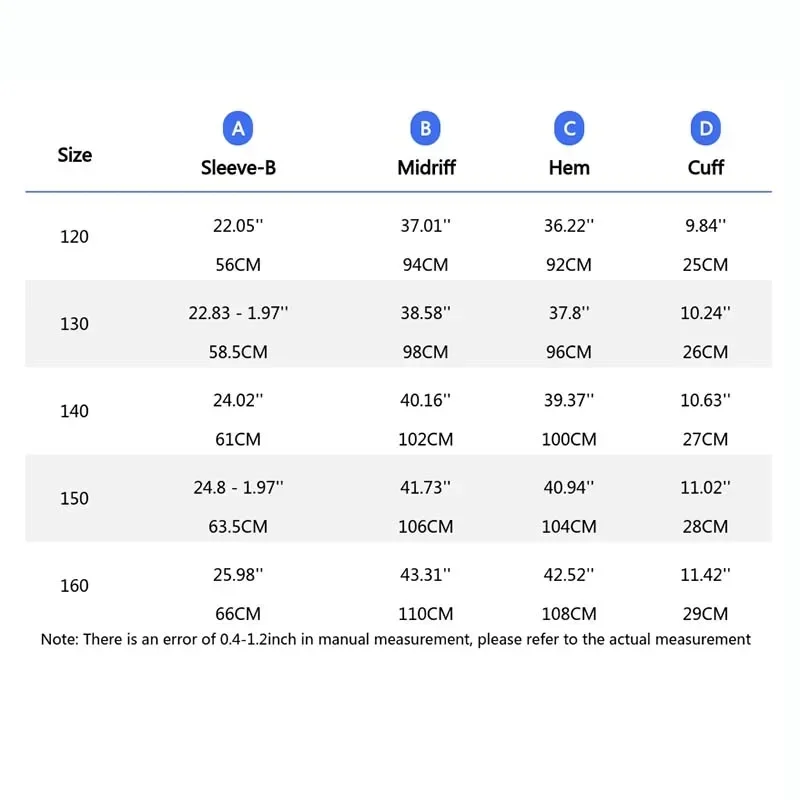Click the 100CM hem measurement
This screenshot has height=800, width=800.
(x=569, y=439)
